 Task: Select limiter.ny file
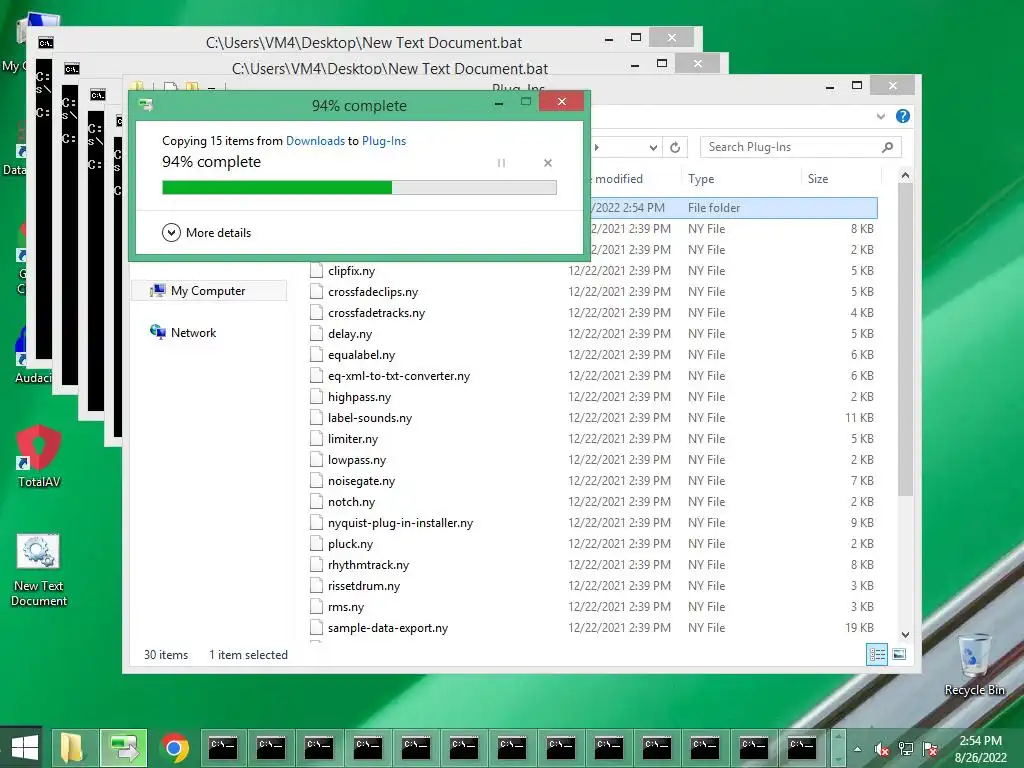pos(353,439)
